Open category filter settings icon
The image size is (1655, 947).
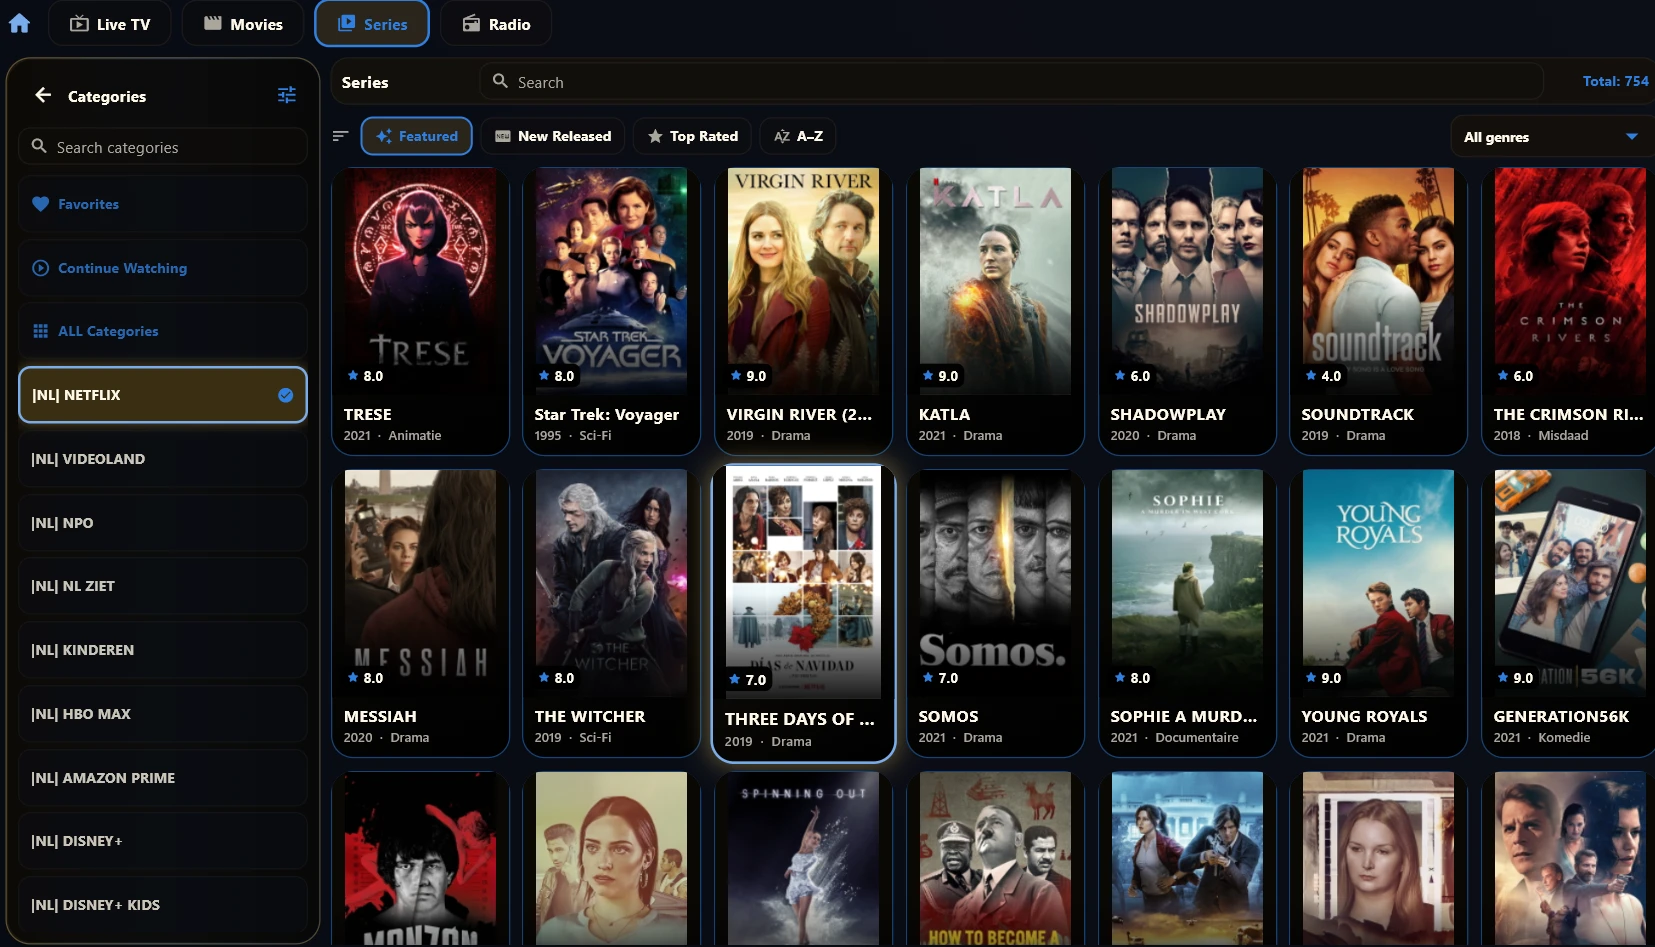pyautogui.click(x=287, y=95)
